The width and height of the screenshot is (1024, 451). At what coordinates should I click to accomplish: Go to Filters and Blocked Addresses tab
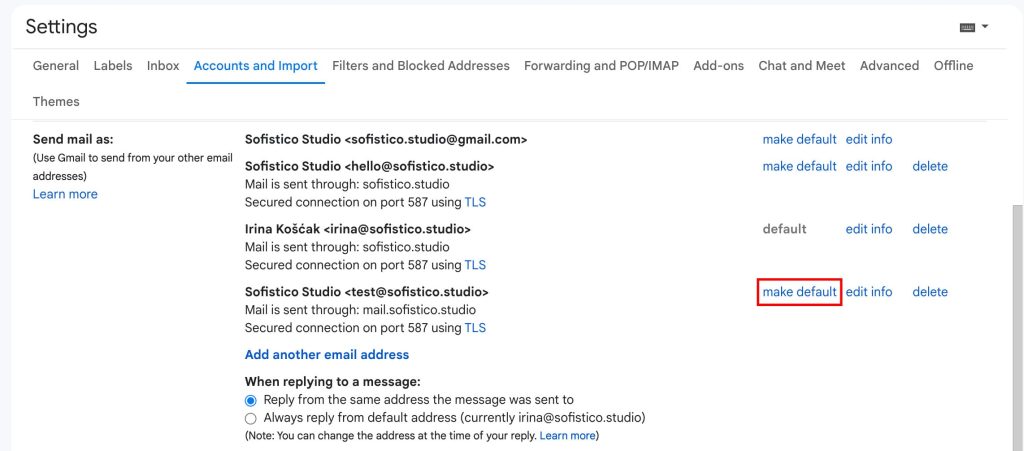tap(421, 66)
